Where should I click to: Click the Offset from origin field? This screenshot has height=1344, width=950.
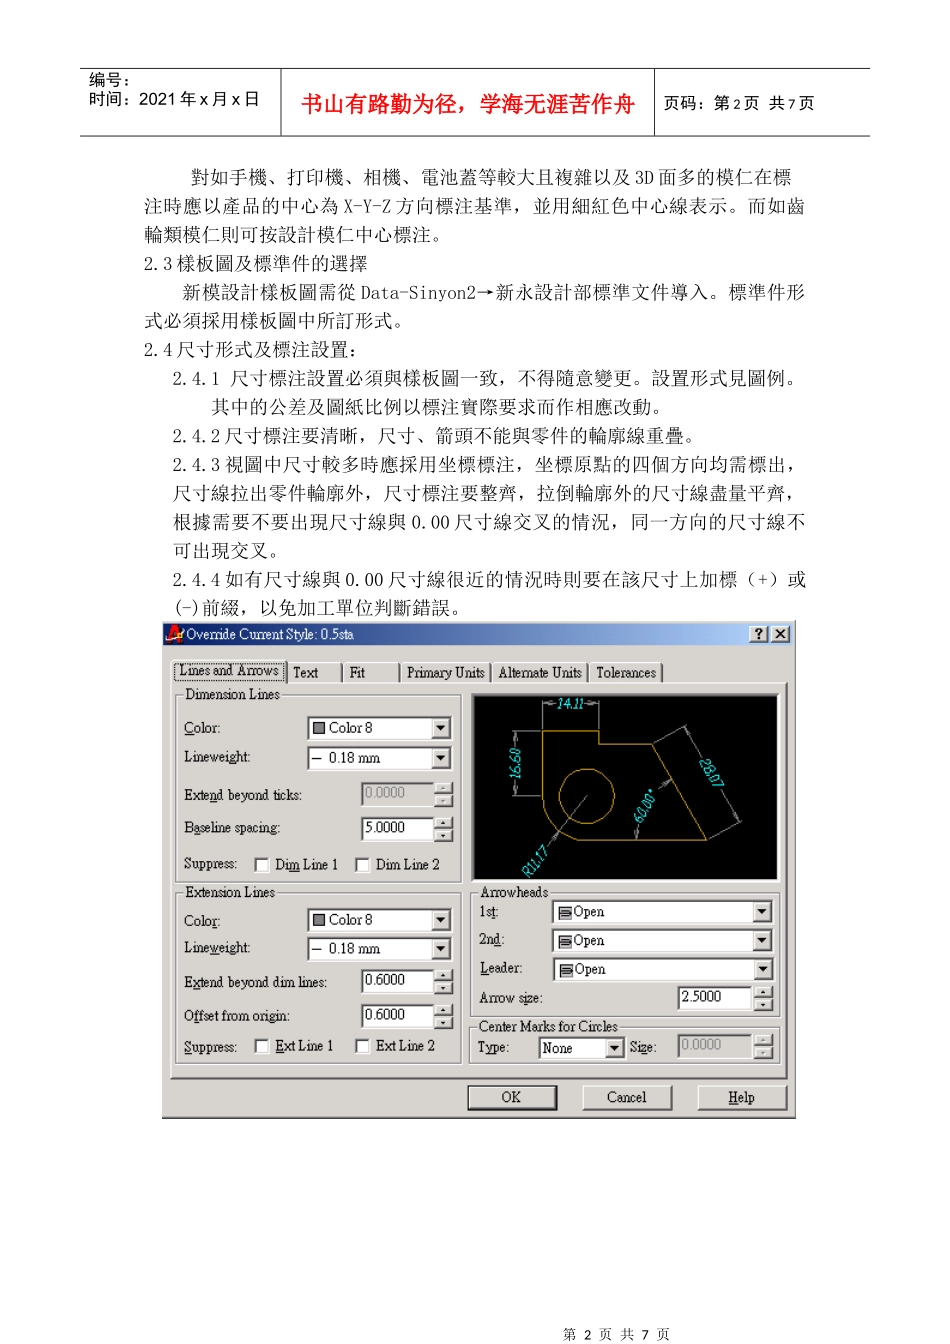pos(397,1016)
